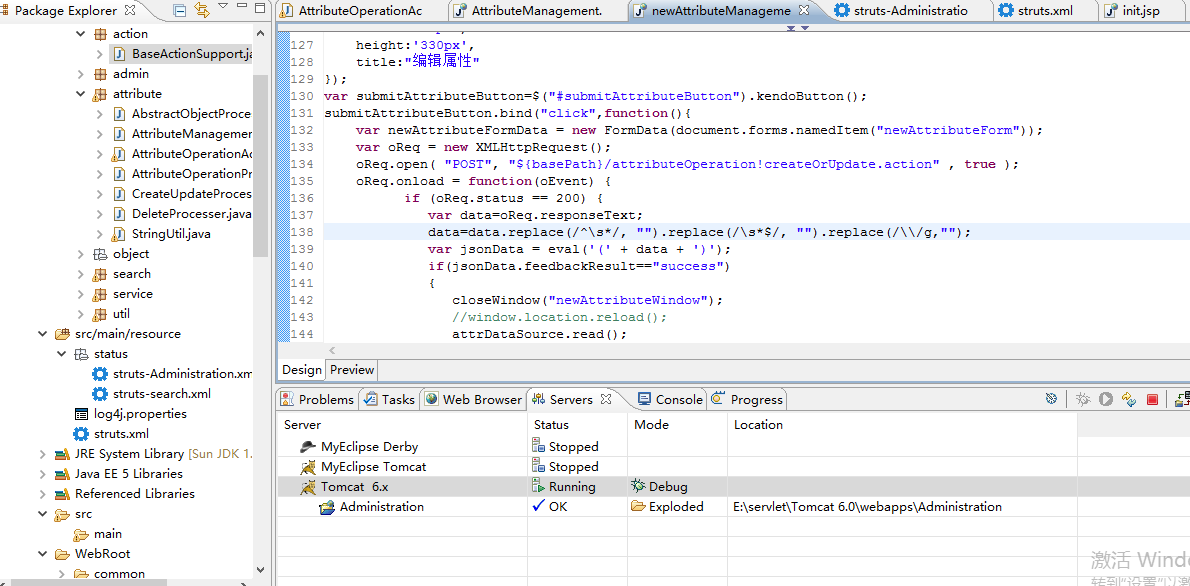
Task: Select struts-Administration.xml in tree
Action: (x=172, y=374)
